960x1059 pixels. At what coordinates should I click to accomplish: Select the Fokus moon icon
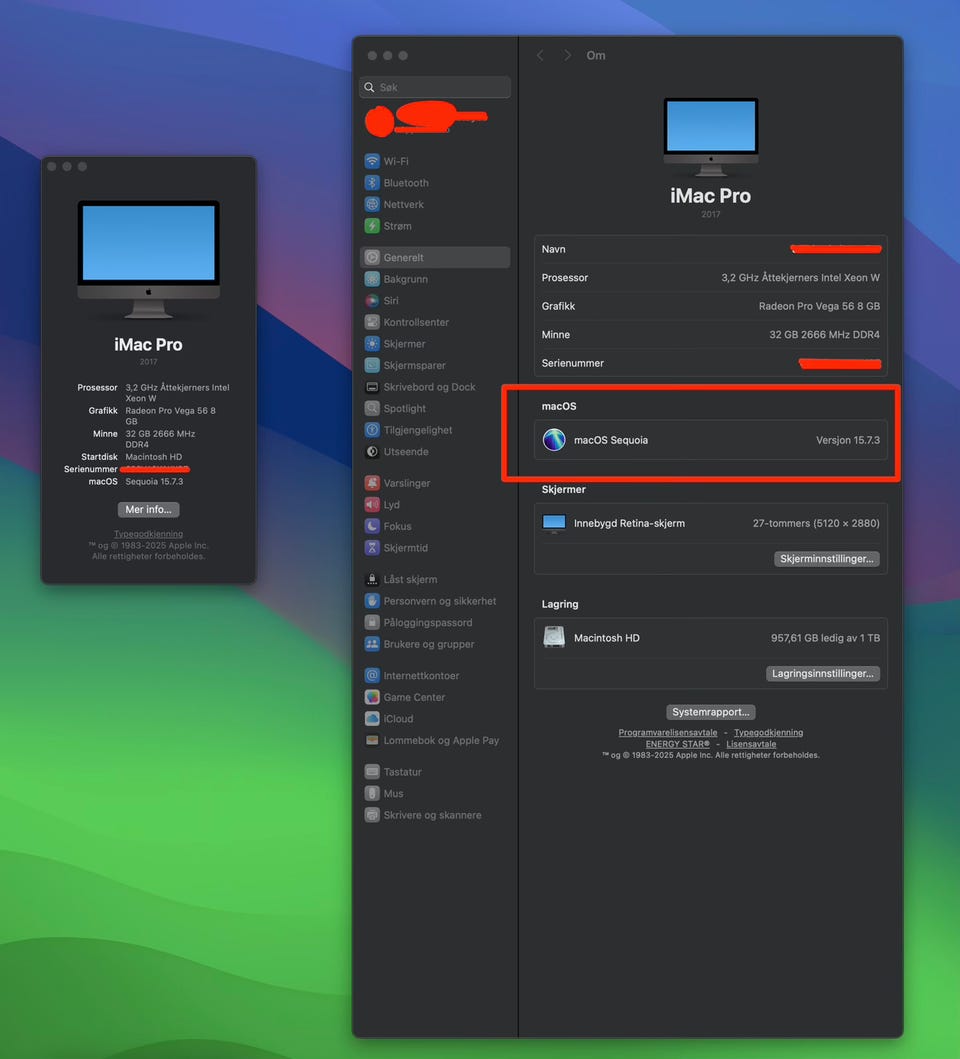pyautogui.click(x=372, y=526)
